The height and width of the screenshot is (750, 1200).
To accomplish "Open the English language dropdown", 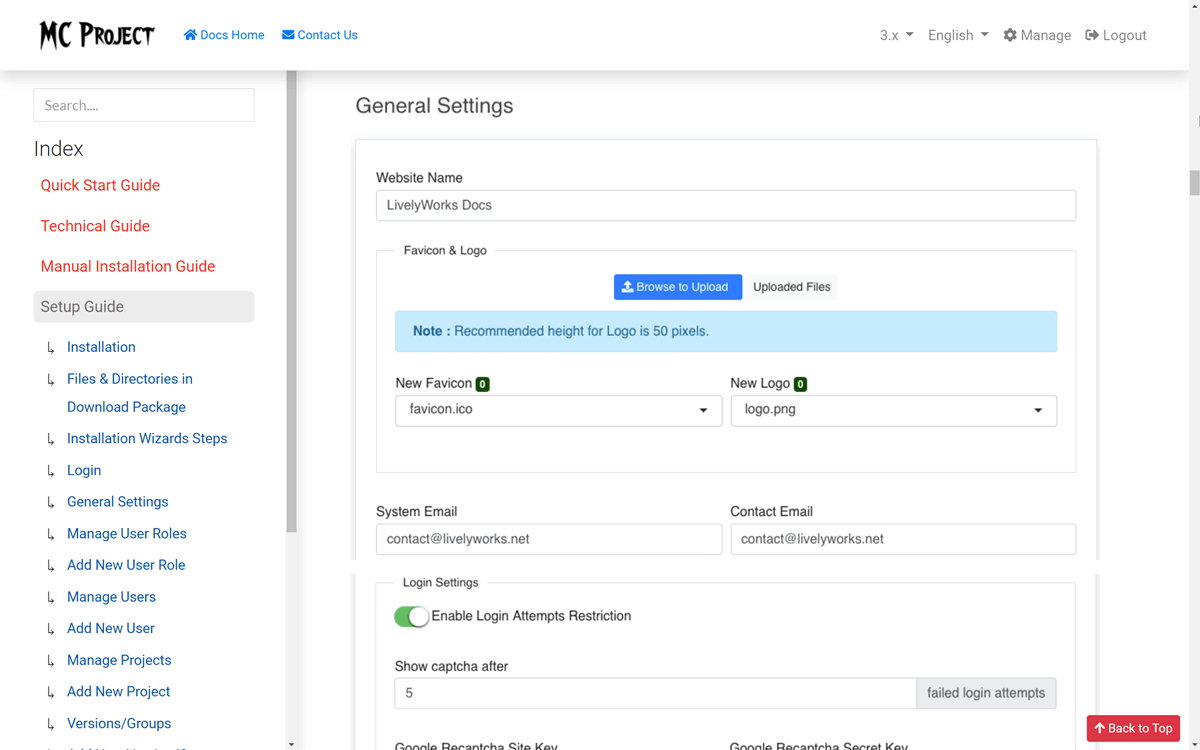I will (x=957, y=35).
